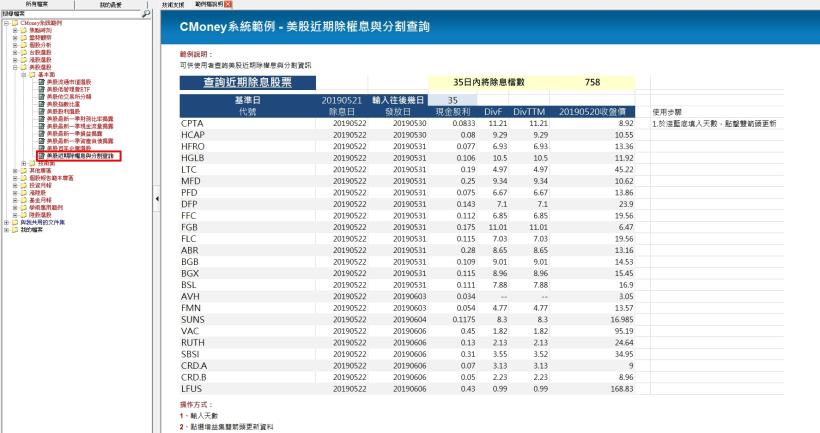Click the 港股選股 folder icon
The width and height of the screenshot is (820, 433).
click(x=24, y=60)
